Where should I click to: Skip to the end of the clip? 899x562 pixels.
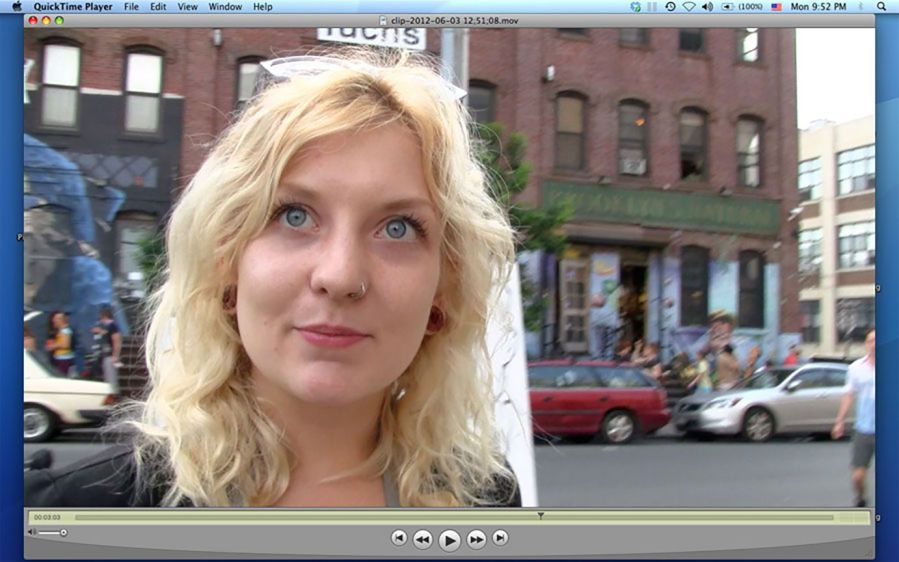500,538
